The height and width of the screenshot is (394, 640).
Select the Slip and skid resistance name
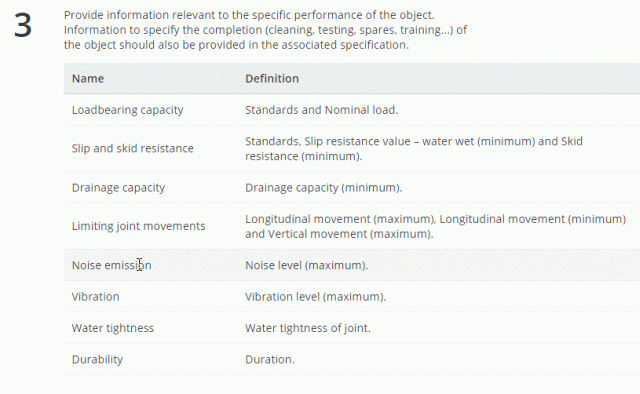click(133, 148)
